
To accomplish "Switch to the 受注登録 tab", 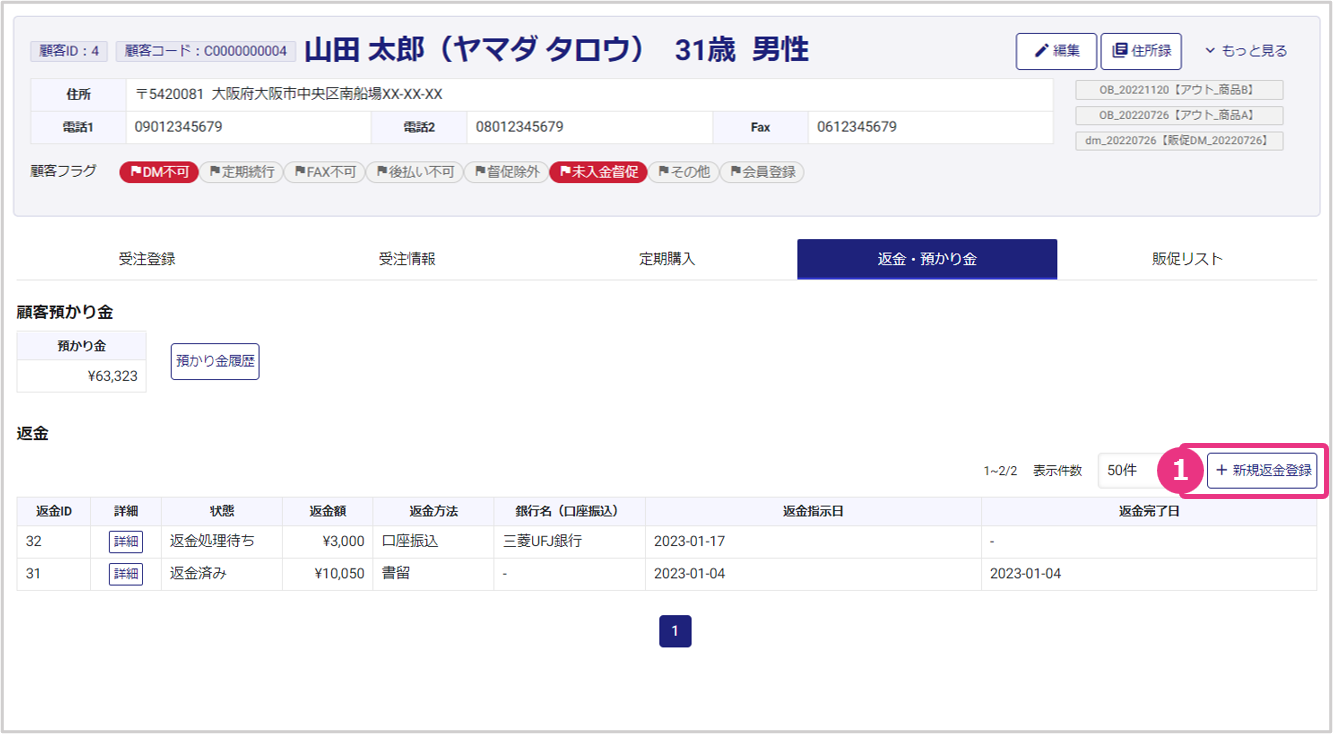I will pyautogui.click(x=147, y=259).
